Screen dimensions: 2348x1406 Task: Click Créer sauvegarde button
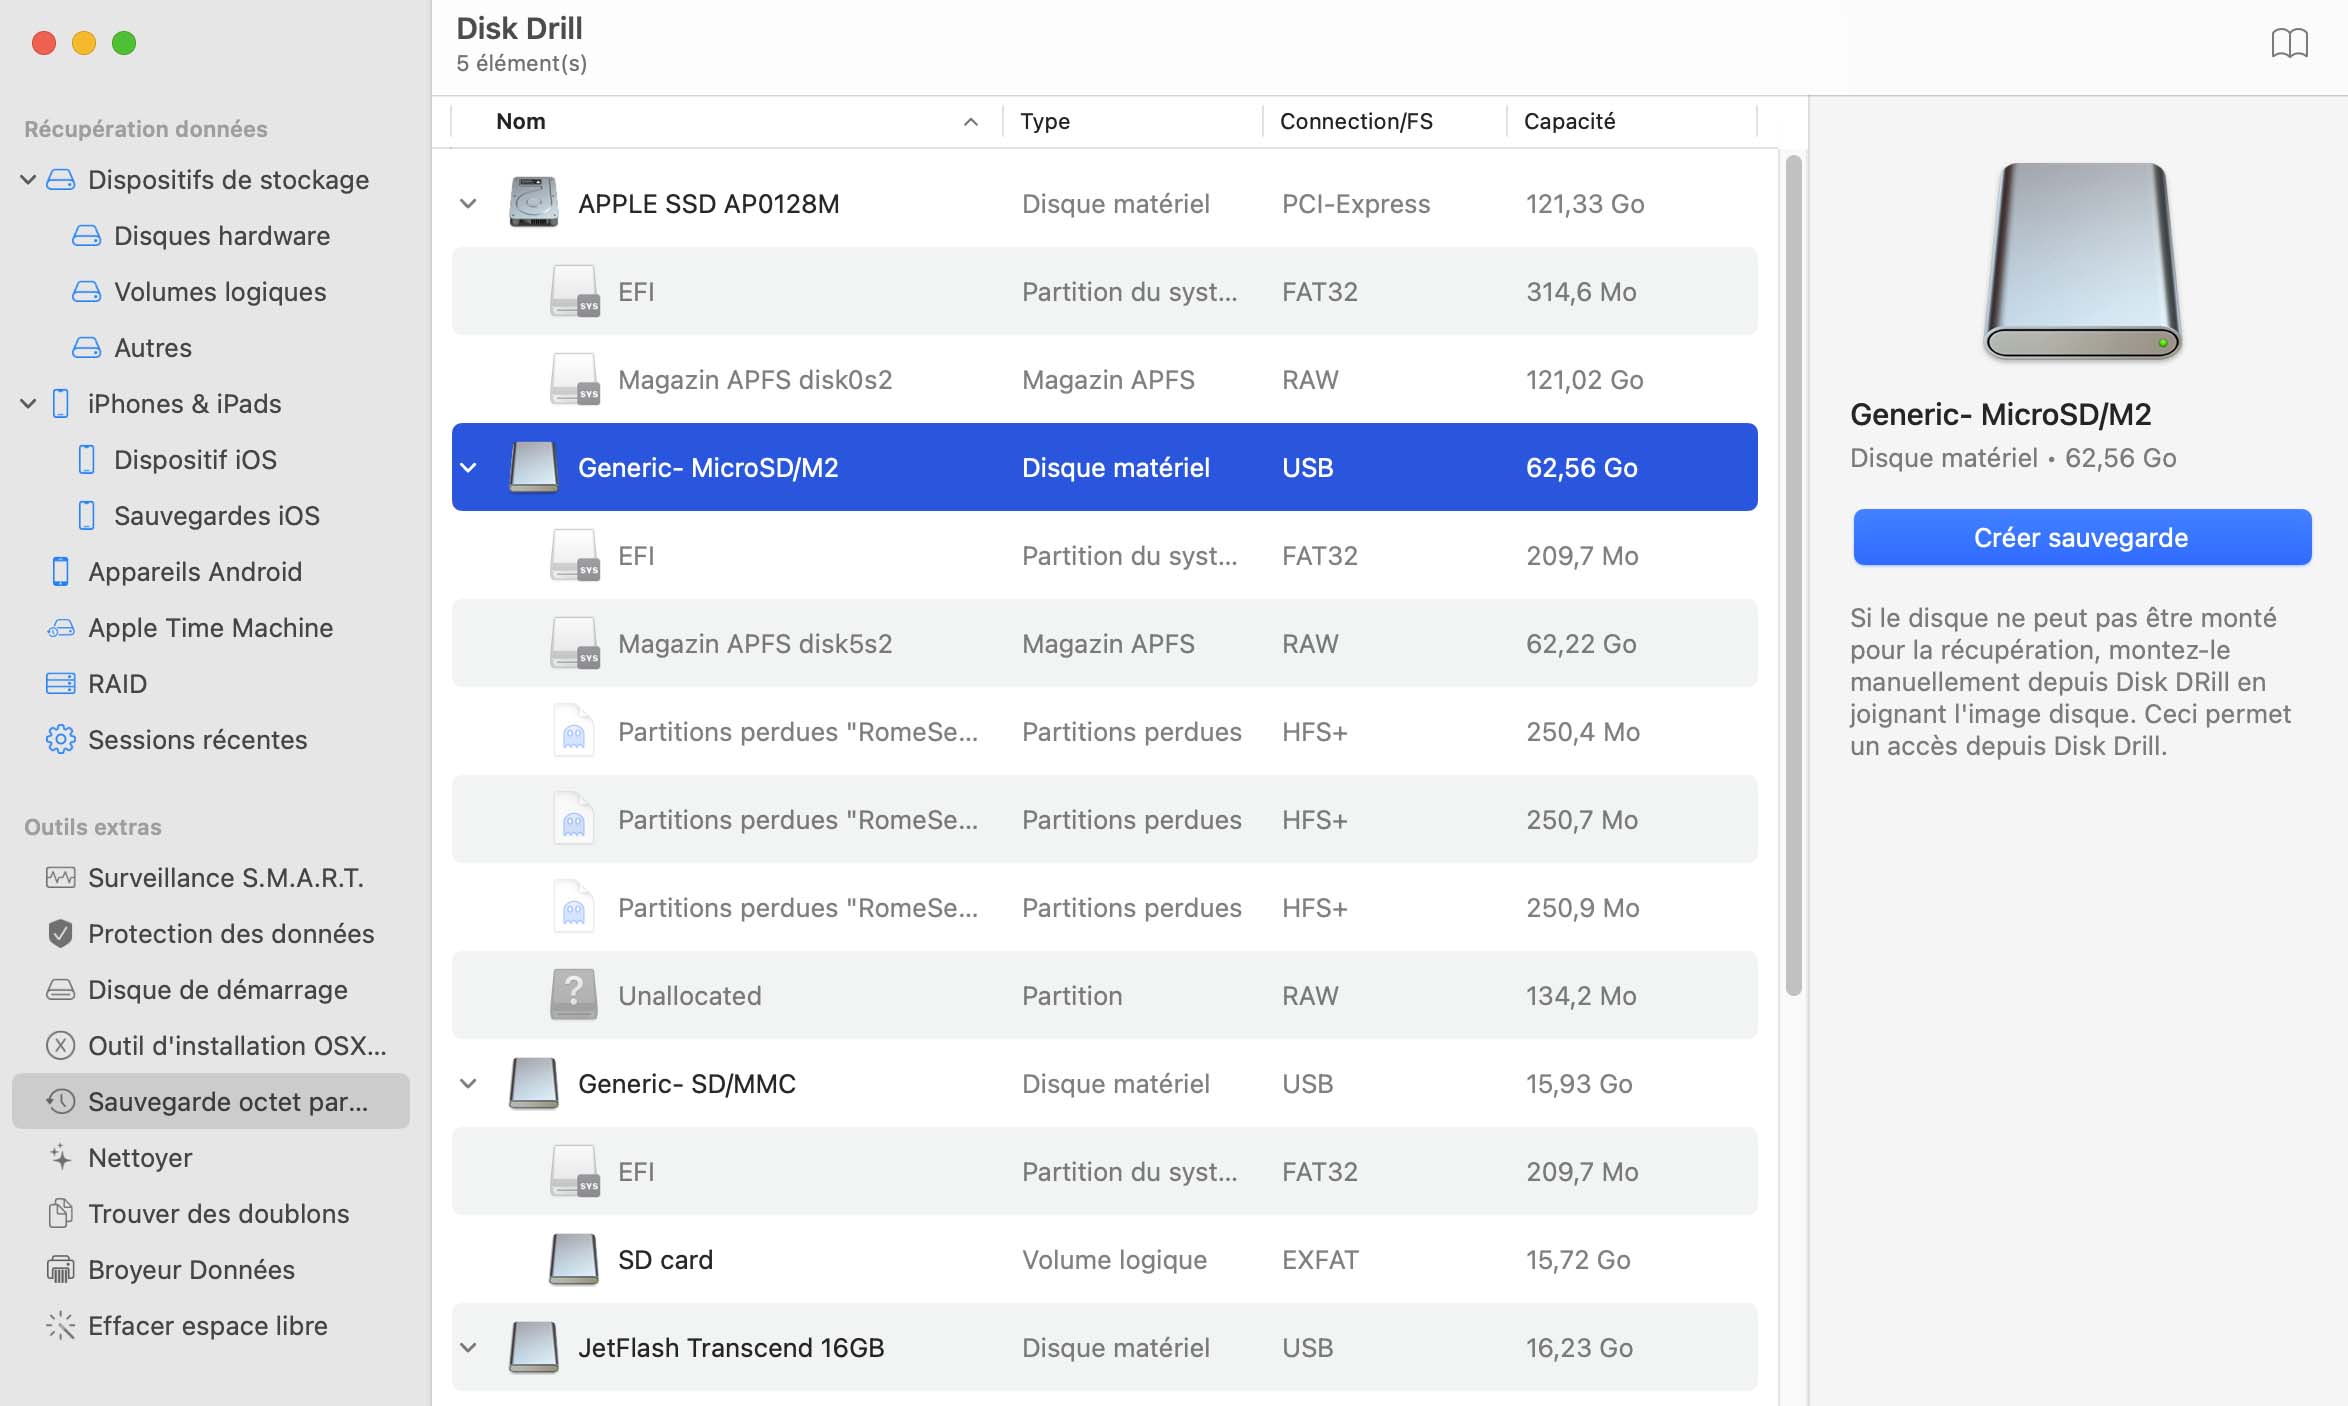(2082, 536)
